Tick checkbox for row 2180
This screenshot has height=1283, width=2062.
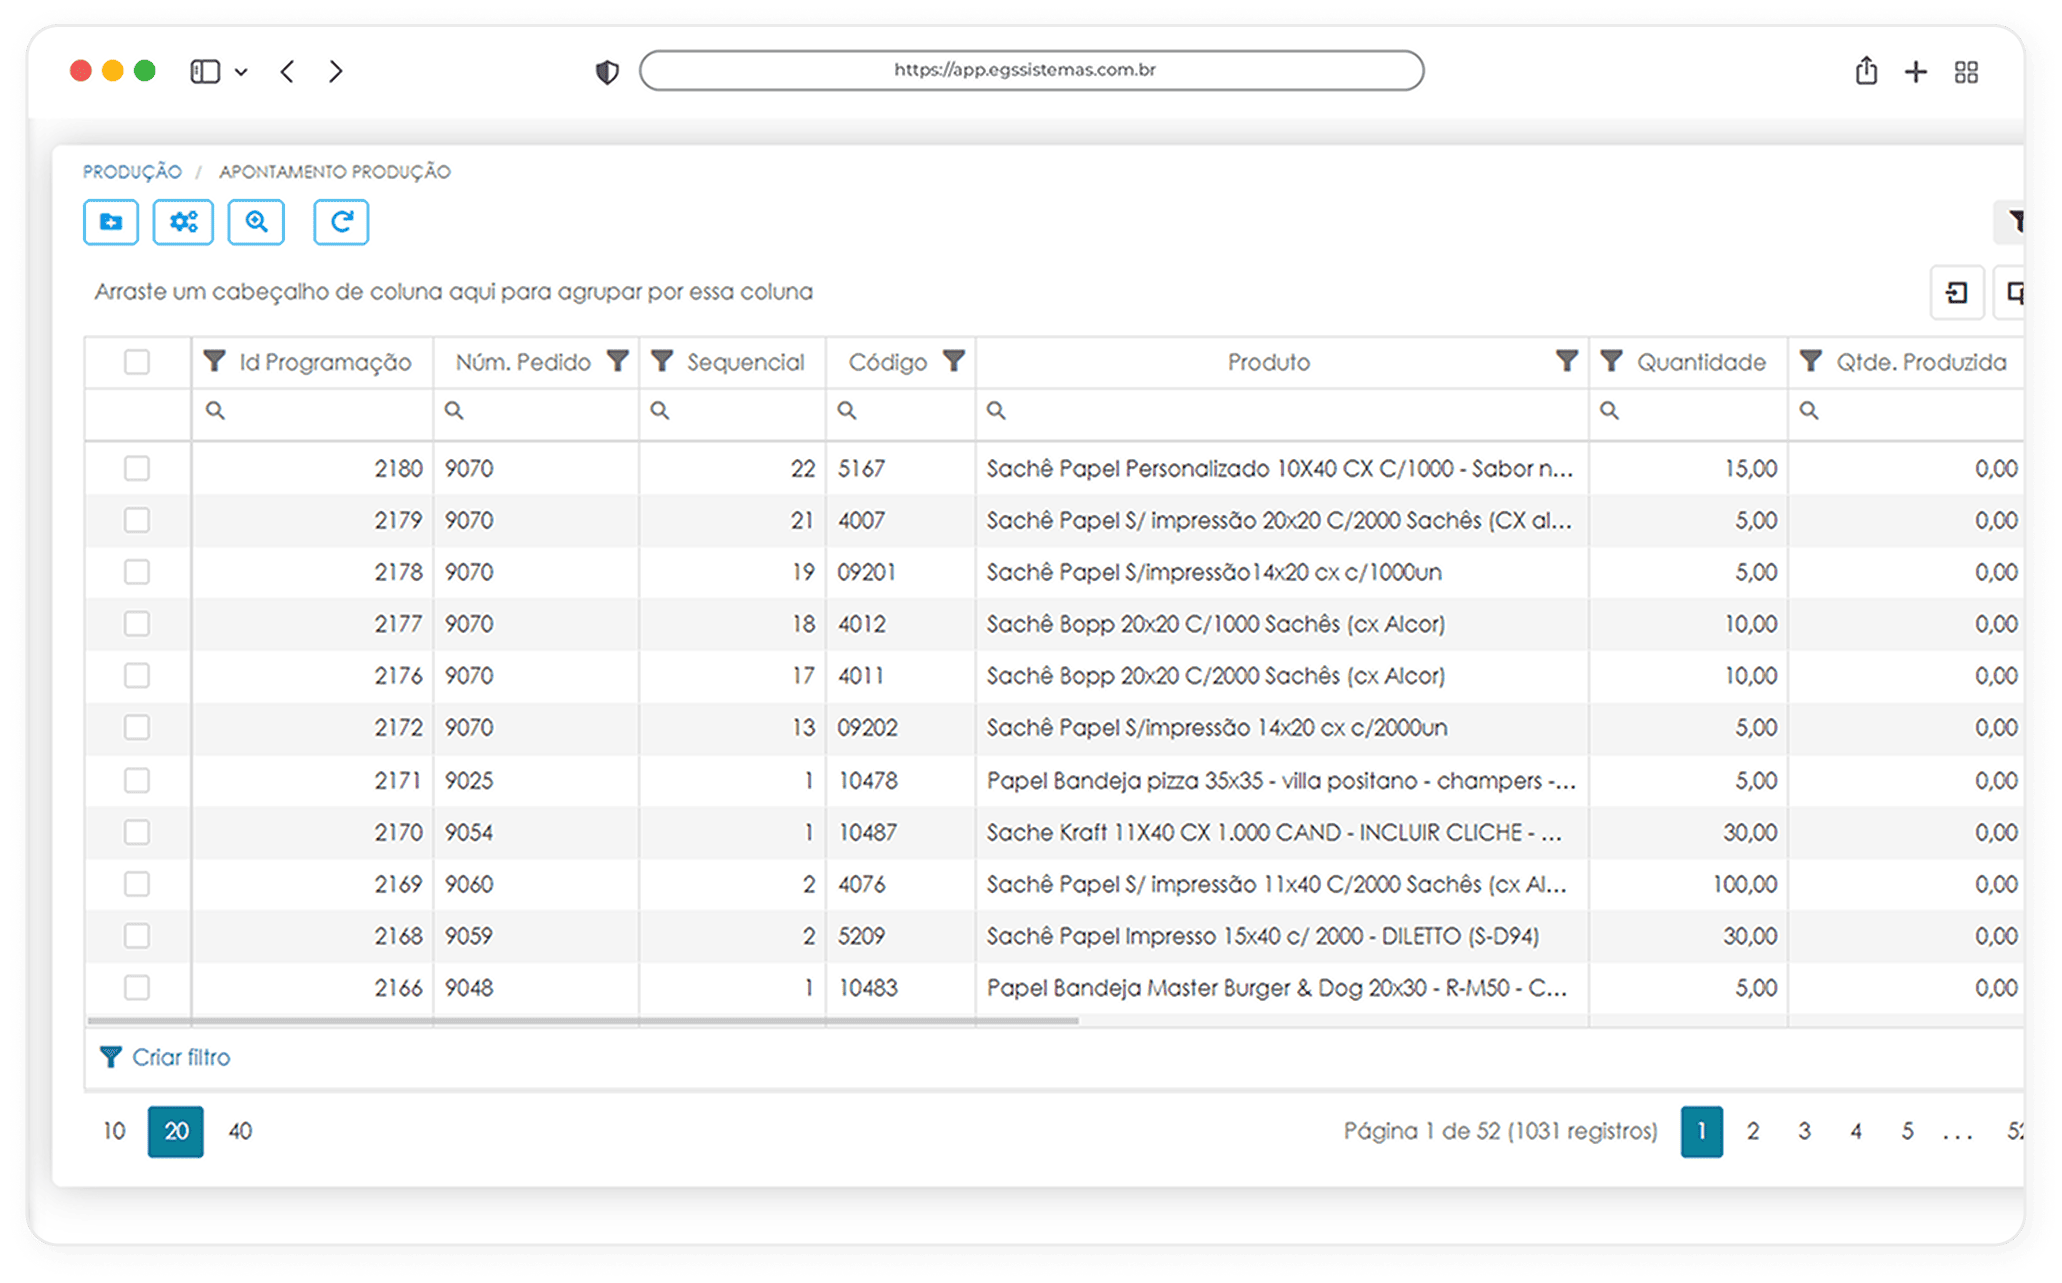click(x=137, y=468)
